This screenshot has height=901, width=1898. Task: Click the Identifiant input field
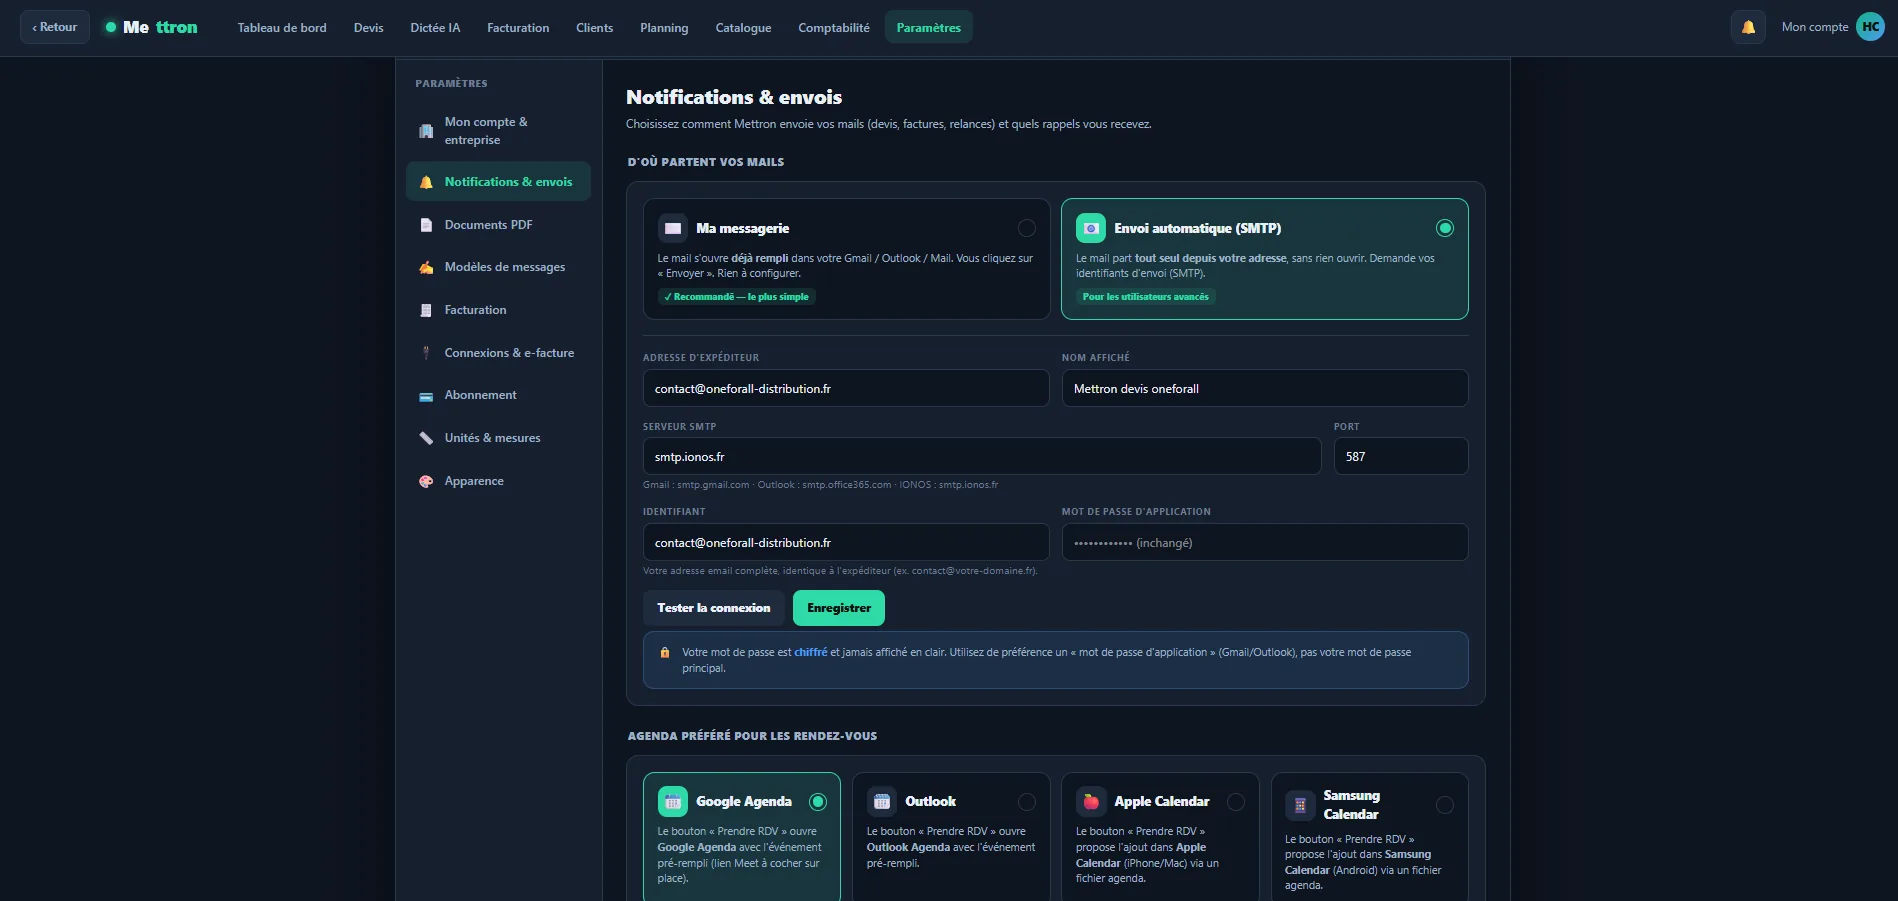[x=846, y=542]
